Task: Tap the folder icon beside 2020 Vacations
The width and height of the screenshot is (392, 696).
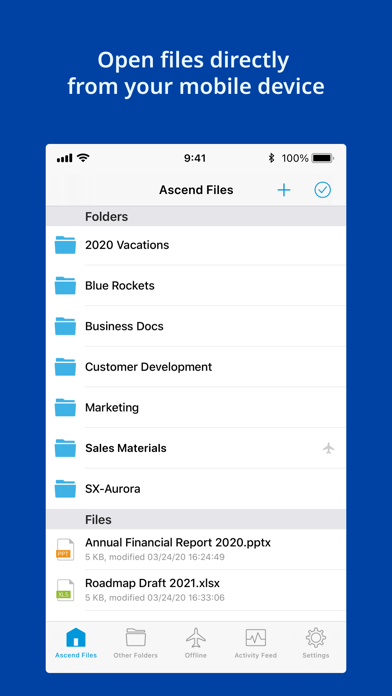Action: pyautogui.click(x=65, y=245)
